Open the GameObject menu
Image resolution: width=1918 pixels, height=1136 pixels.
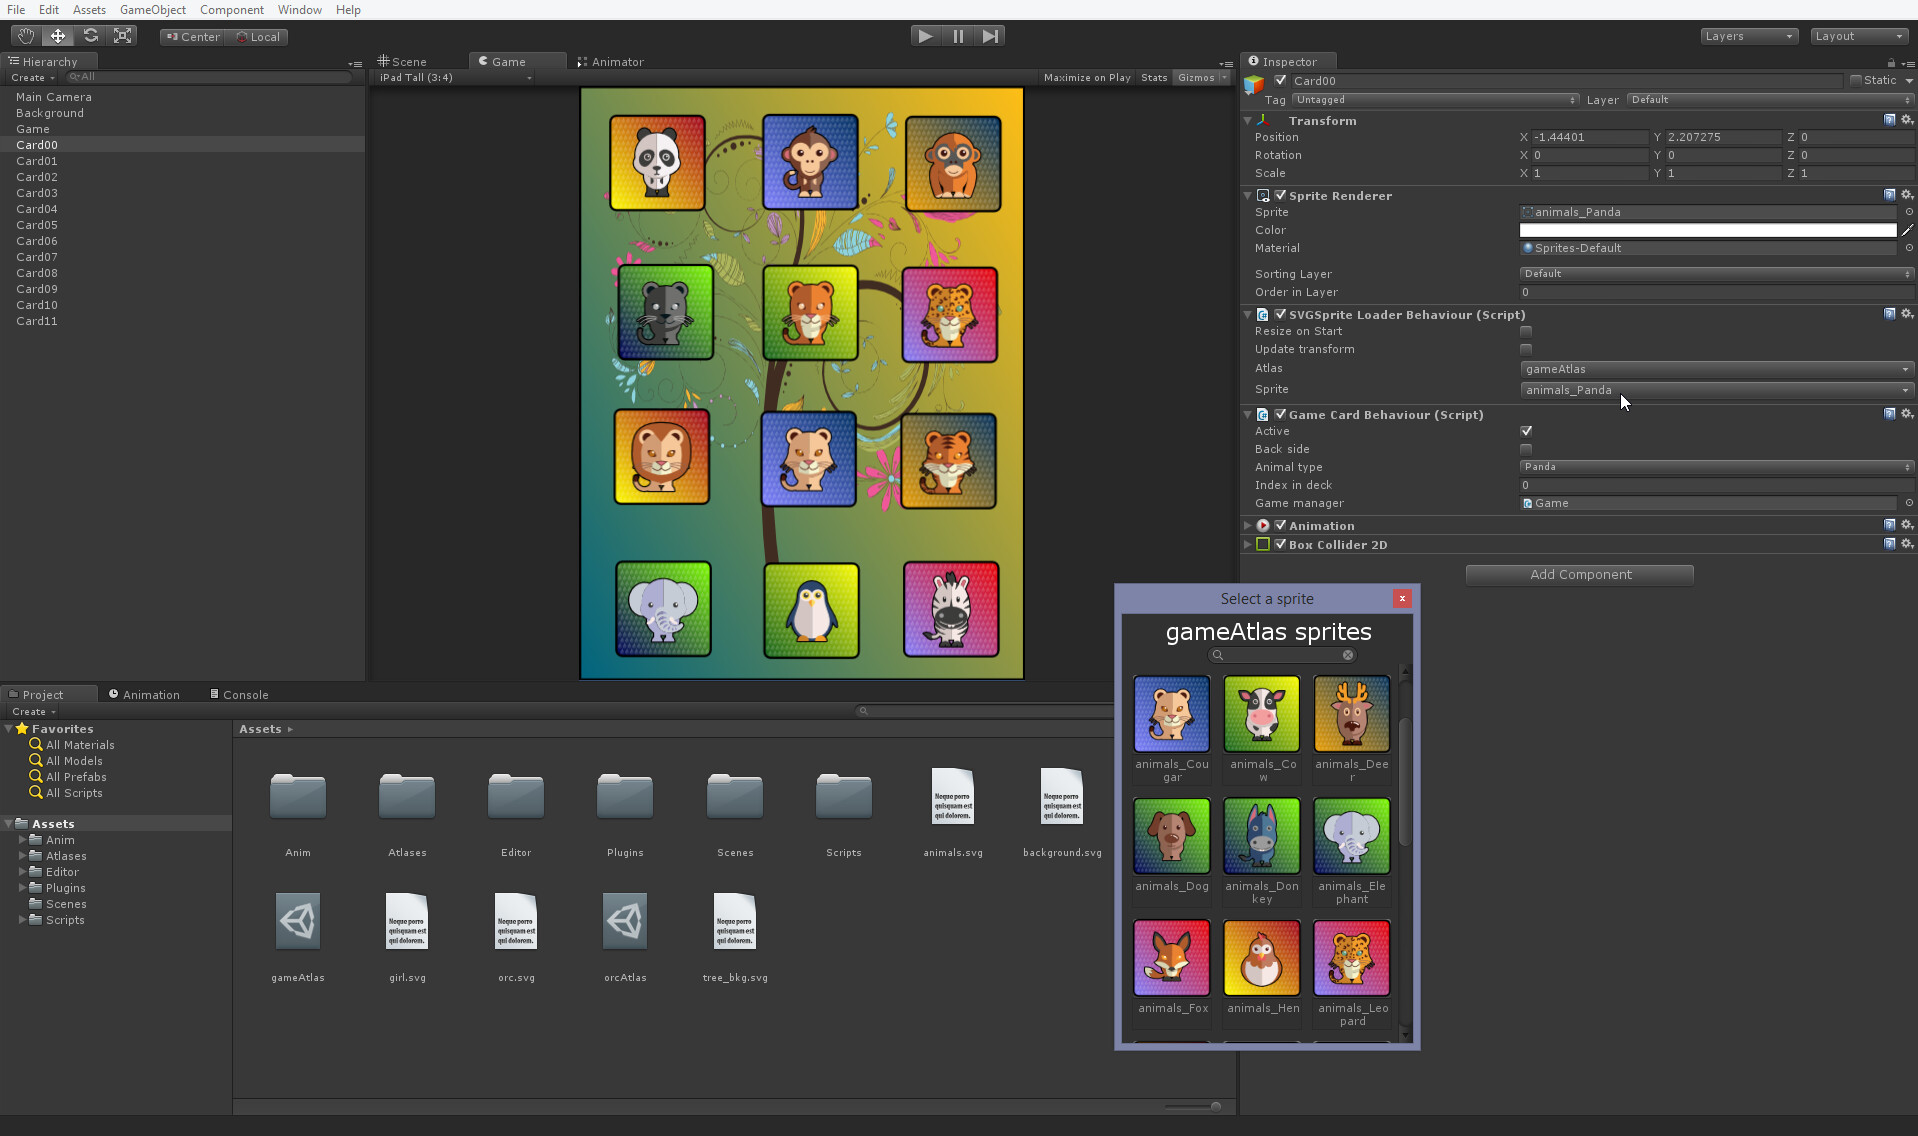pyautogui.click(x=152, y=10)
